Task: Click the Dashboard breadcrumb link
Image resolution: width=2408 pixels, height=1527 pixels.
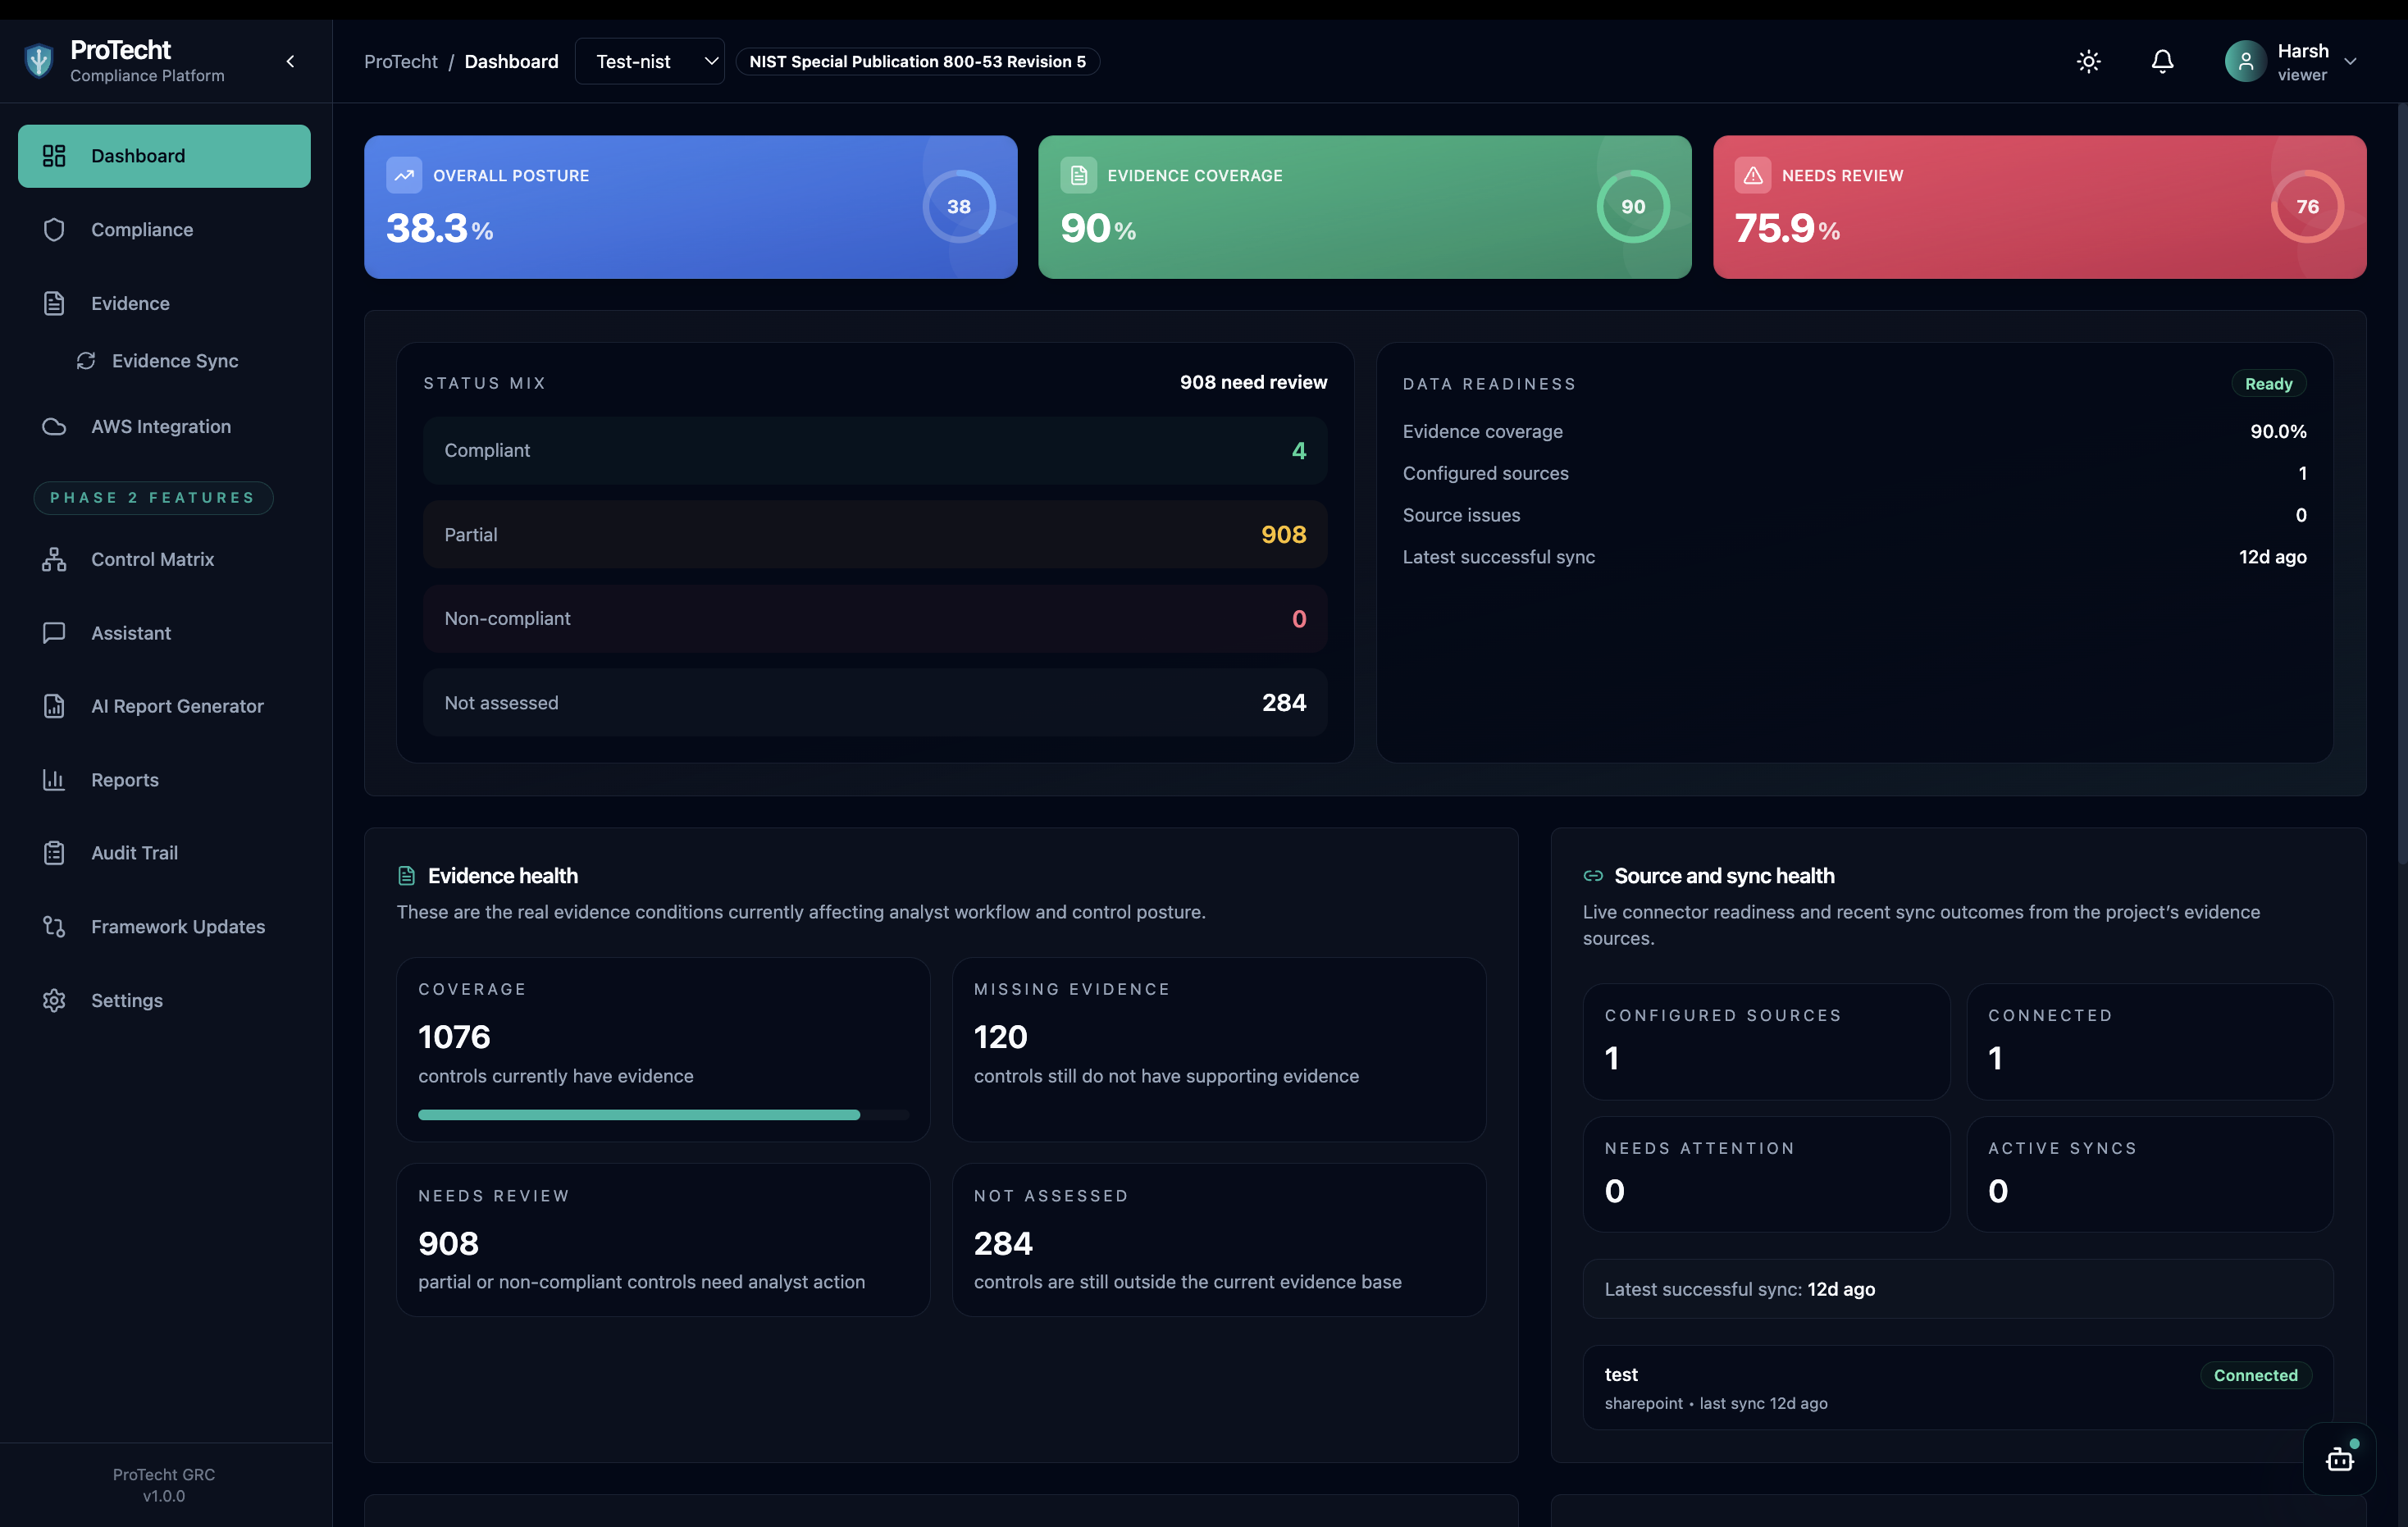Action: click(x=511, y=61)
